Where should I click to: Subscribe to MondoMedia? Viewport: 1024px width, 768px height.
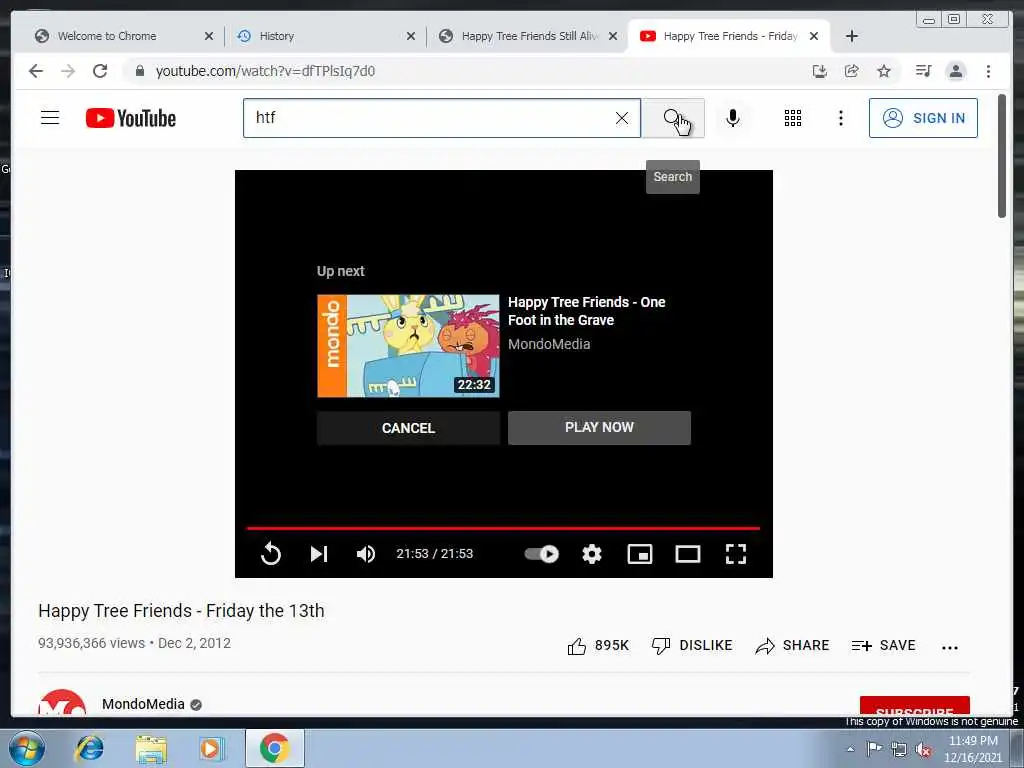[x=914, y=706]
